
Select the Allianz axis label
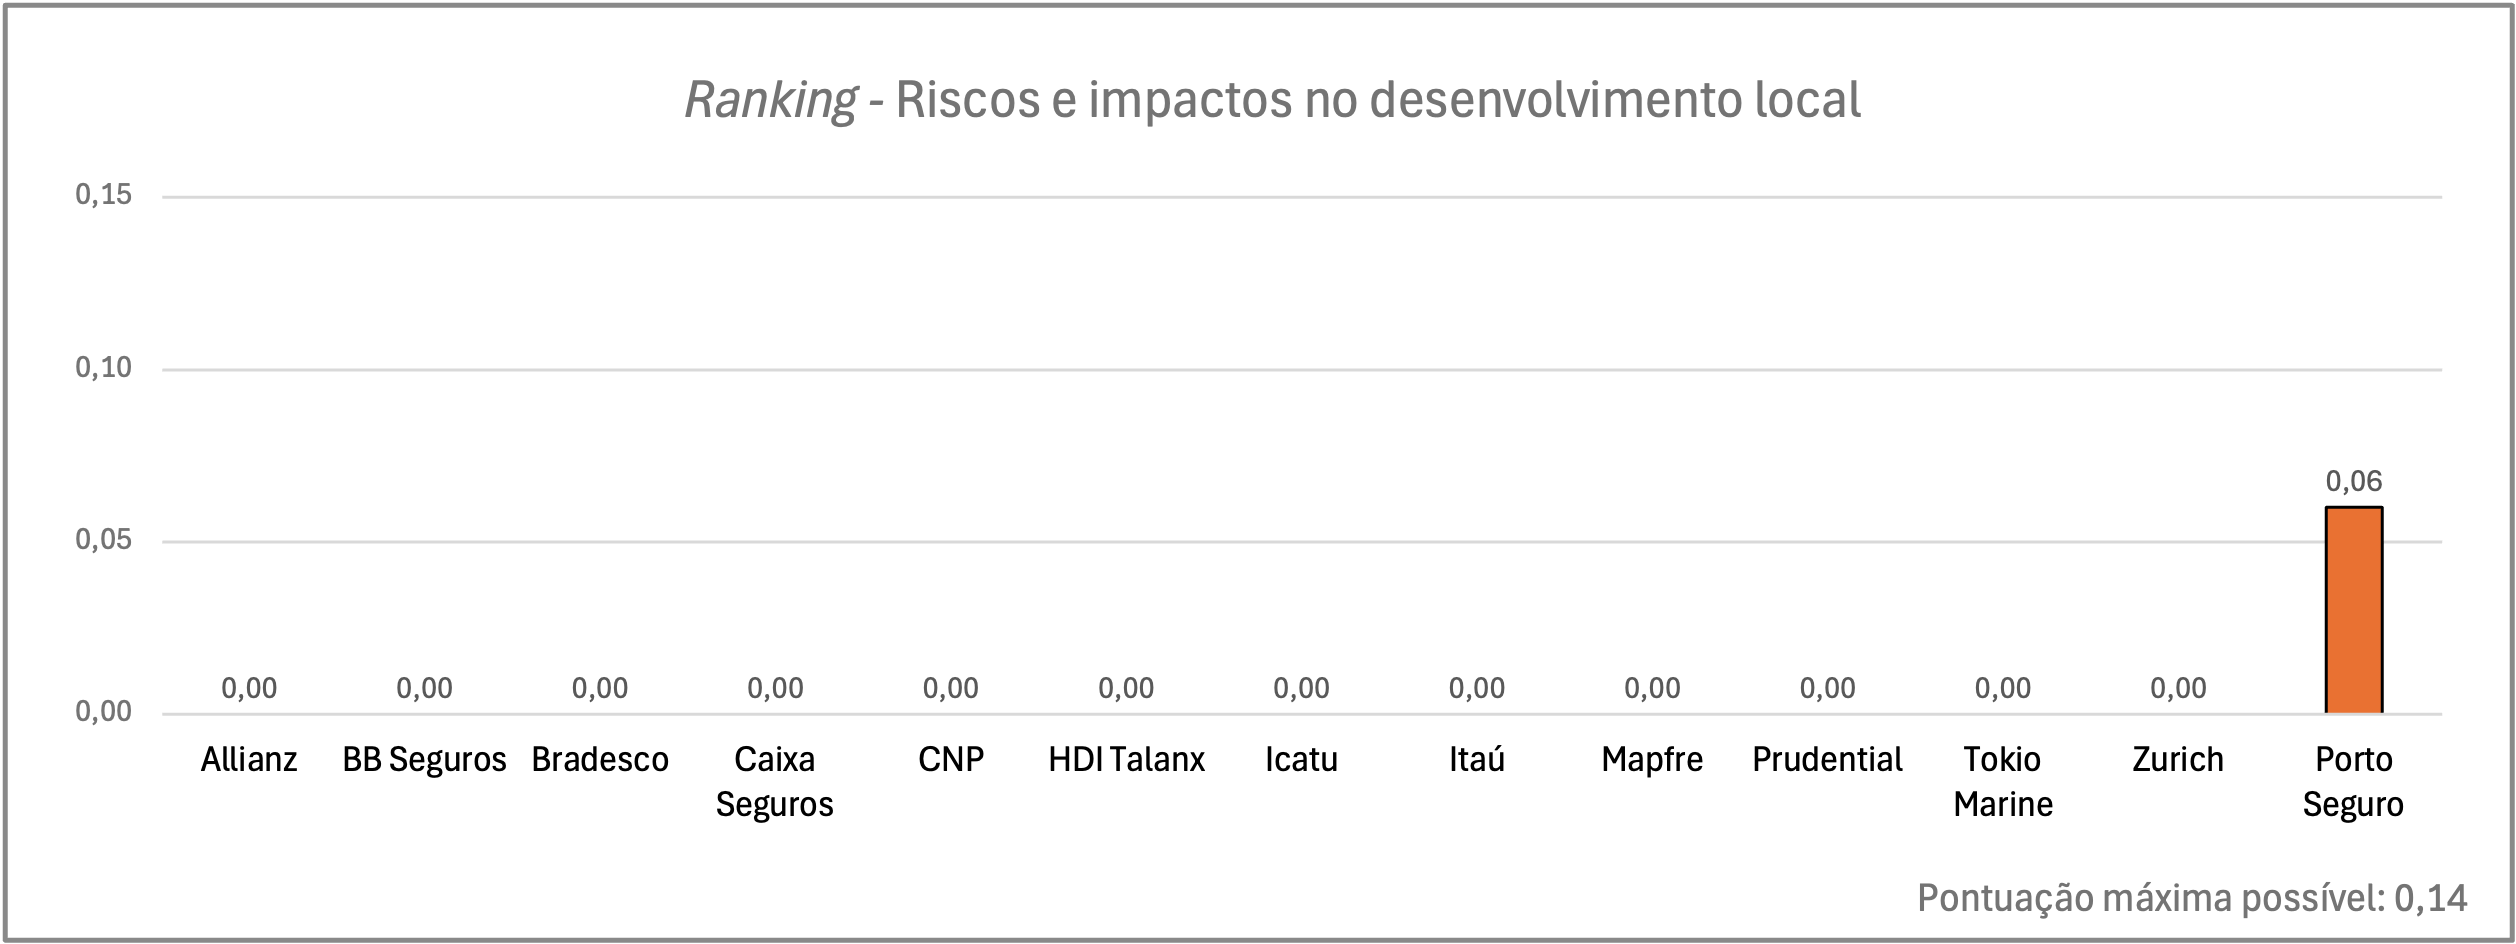[249, 760]
